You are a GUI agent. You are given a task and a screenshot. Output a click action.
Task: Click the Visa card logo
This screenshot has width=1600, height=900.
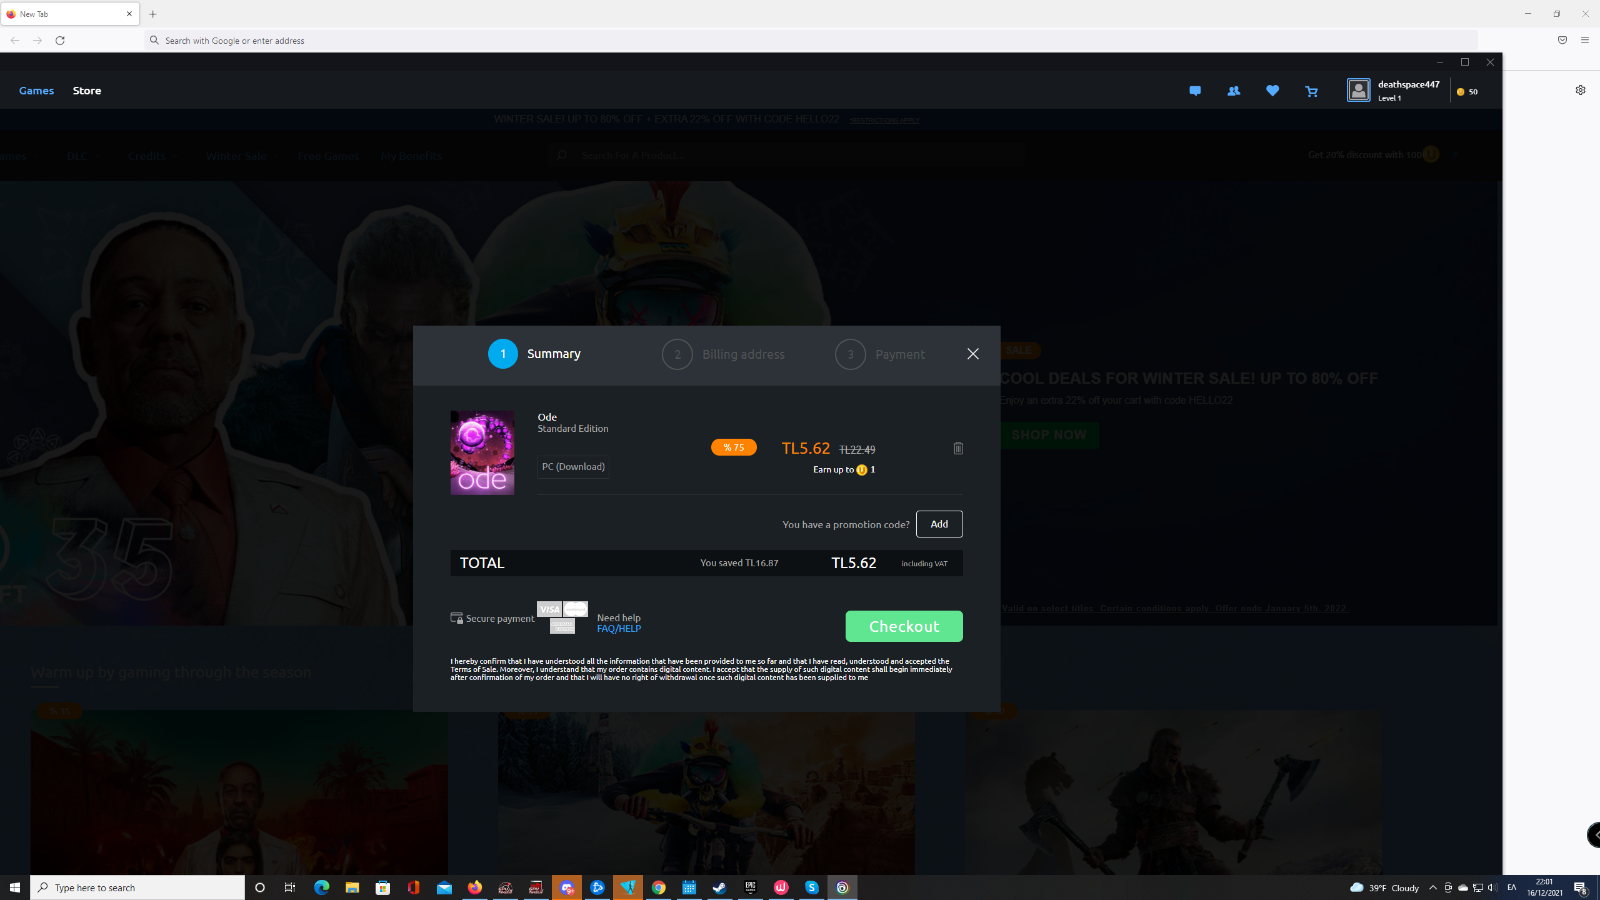pyautogui.click(x=549, y=609)
